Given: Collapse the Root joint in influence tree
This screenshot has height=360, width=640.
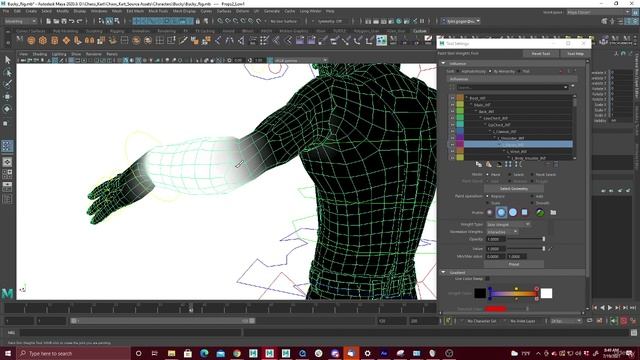Looking at the screenshot, I should click(467, 98).
